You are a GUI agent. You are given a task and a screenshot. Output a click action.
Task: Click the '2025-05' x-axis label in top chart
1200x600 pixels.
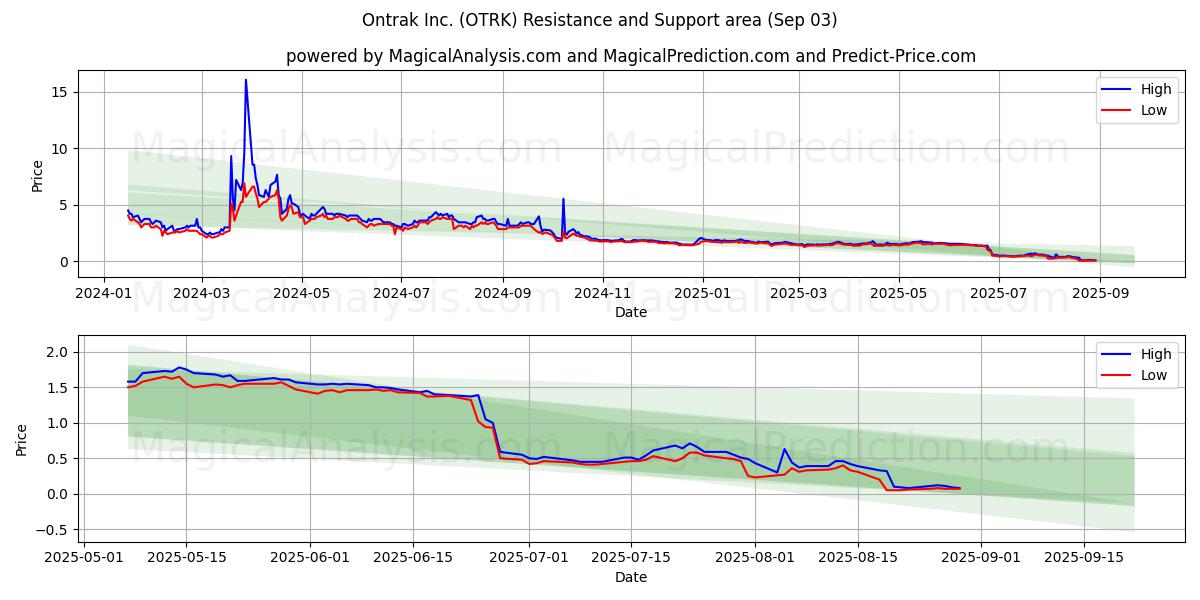pos(897,294)
